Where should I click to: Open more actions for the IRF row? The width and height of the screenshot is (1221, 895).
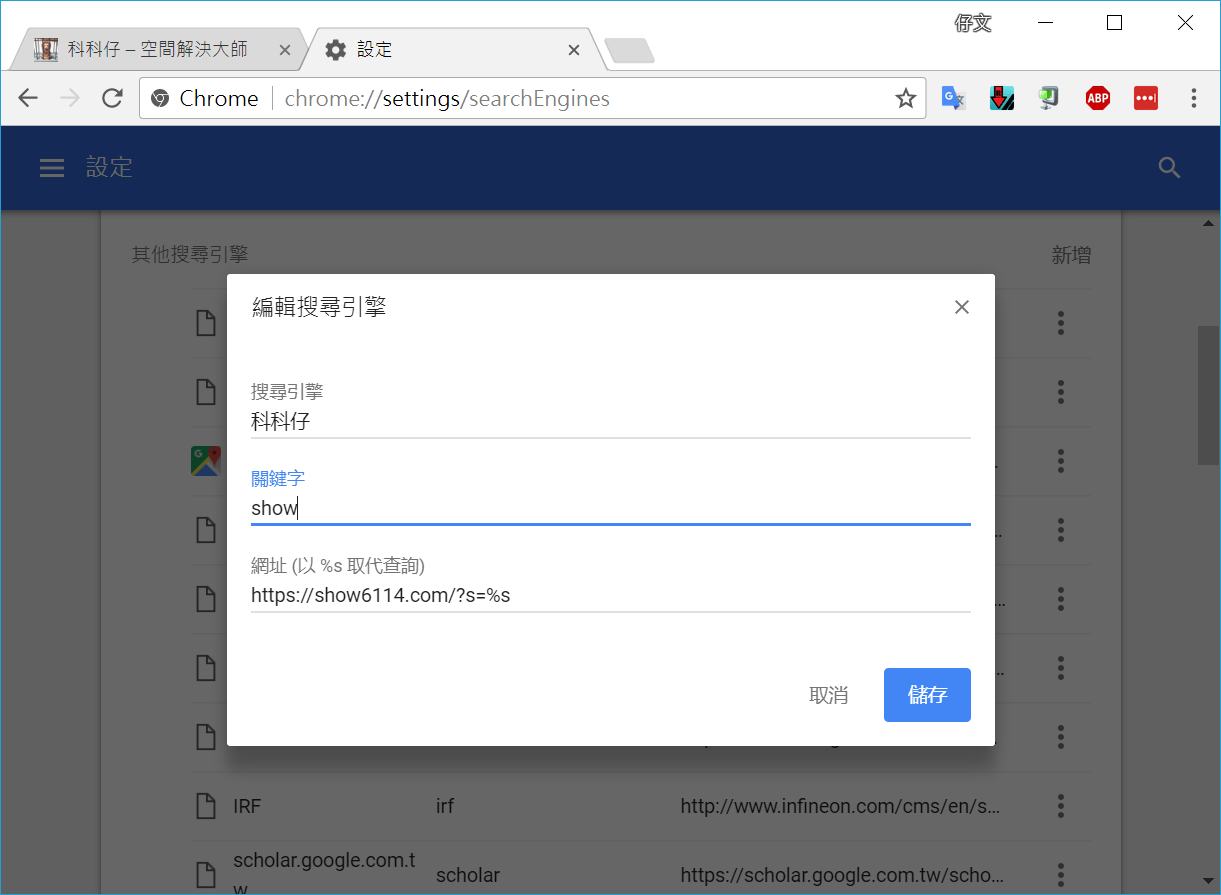coord(1060,806)
